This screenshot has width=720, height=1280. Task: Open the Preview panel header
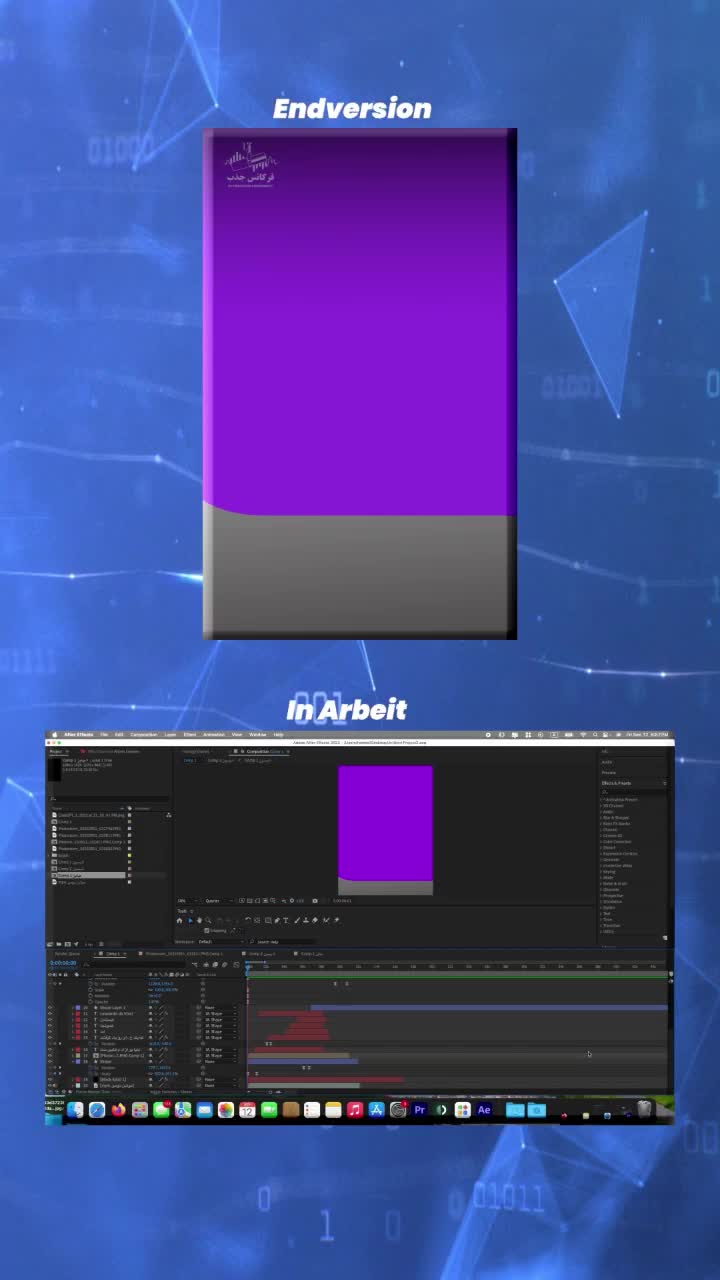coord(610,773)
